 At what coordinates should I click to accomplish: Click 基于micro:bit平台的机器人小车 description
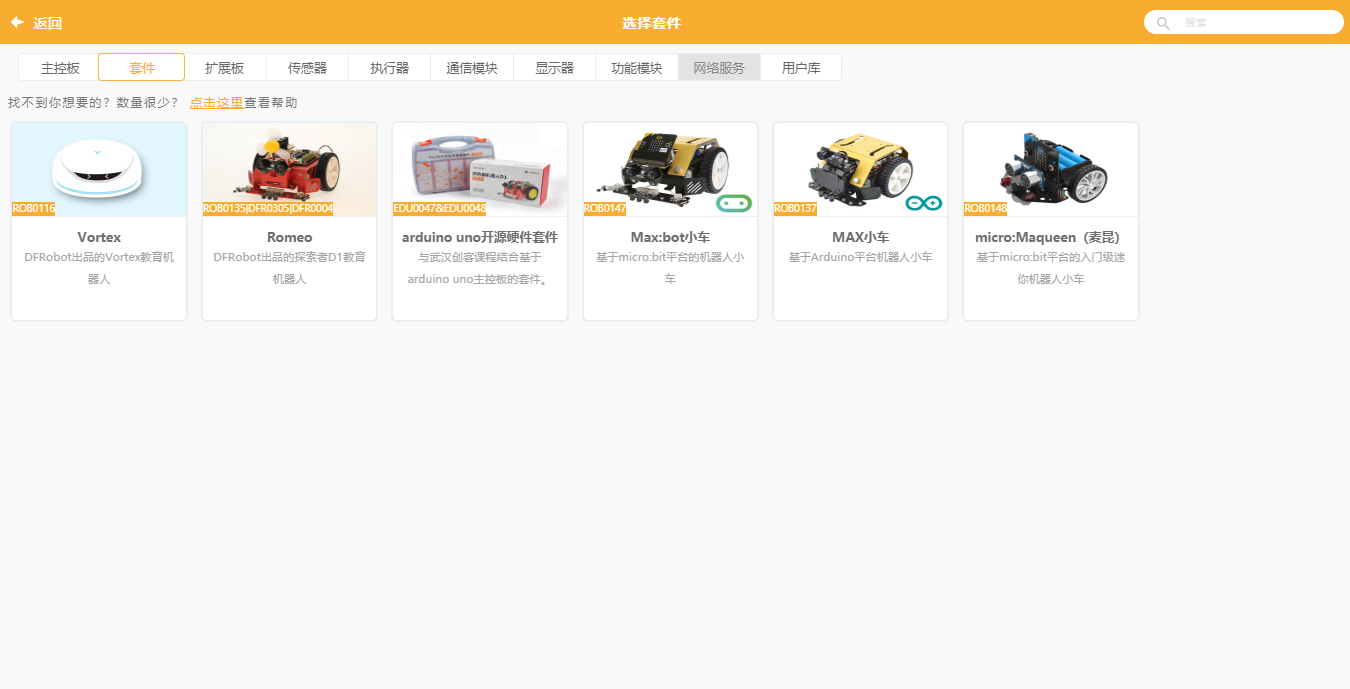pos(670,268)
